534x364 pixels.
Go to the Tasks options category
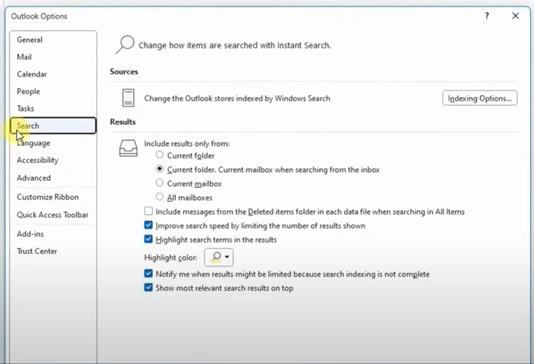(x=26, y=108)
